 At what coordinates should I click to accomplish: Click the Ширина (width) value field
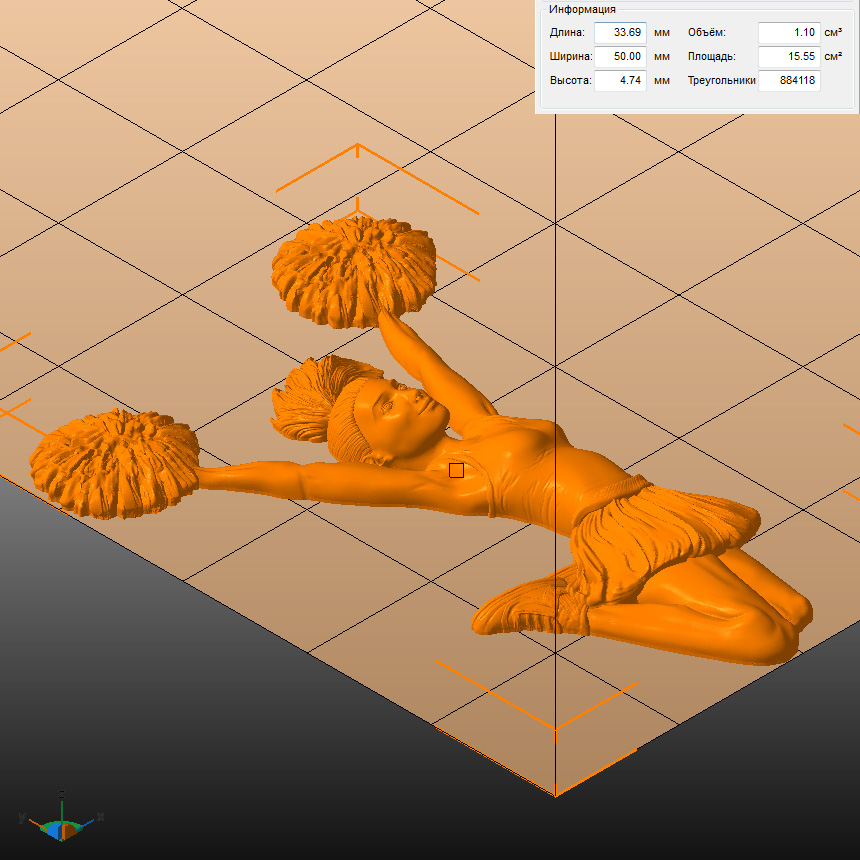click(x=620, y=56)
